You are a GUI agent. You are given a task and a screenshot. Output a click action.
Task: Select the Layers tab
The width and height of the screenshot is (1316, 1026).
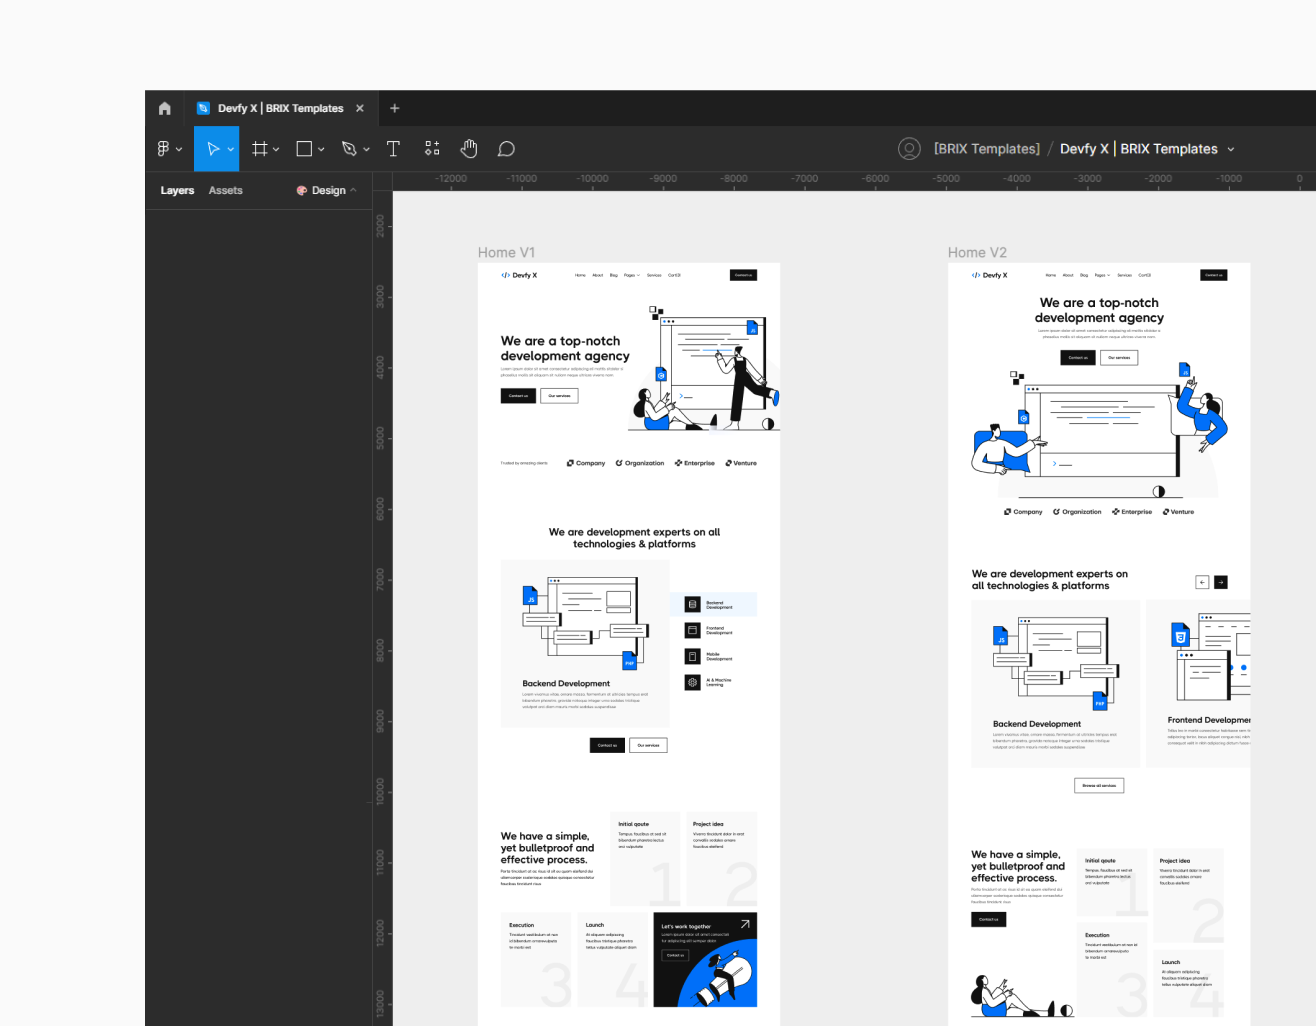[177, 190]
